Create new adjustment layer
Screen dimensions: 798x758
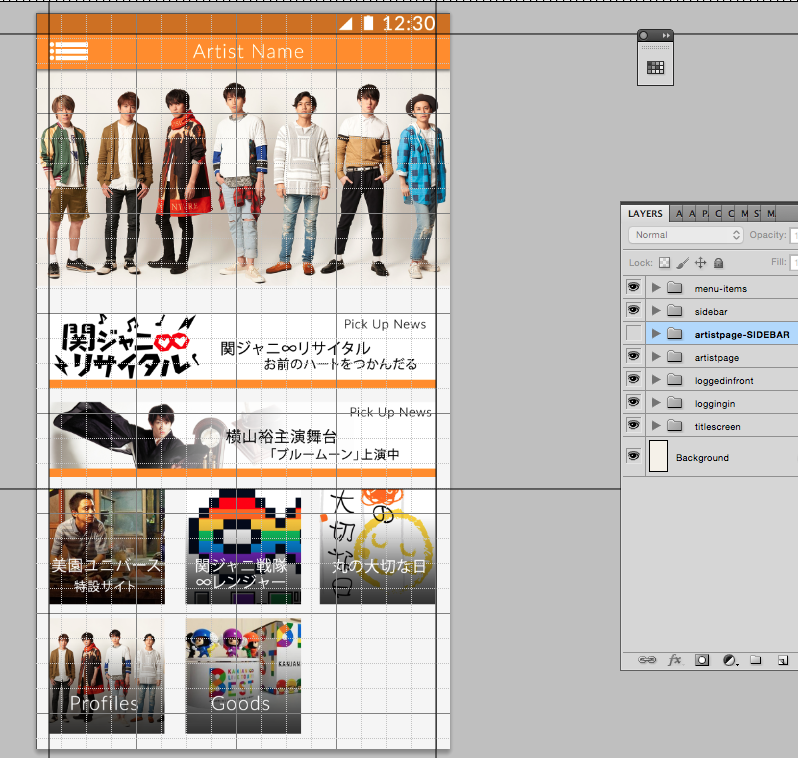click(x=729, y=660)
